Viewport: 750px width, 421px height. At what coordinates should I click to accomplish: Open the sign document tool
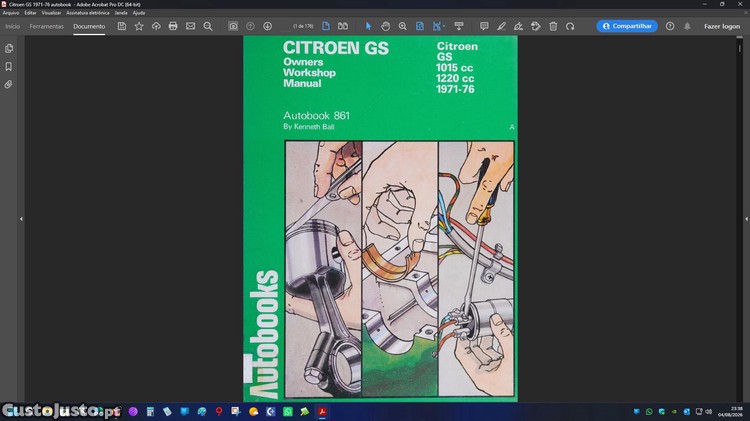518,26
